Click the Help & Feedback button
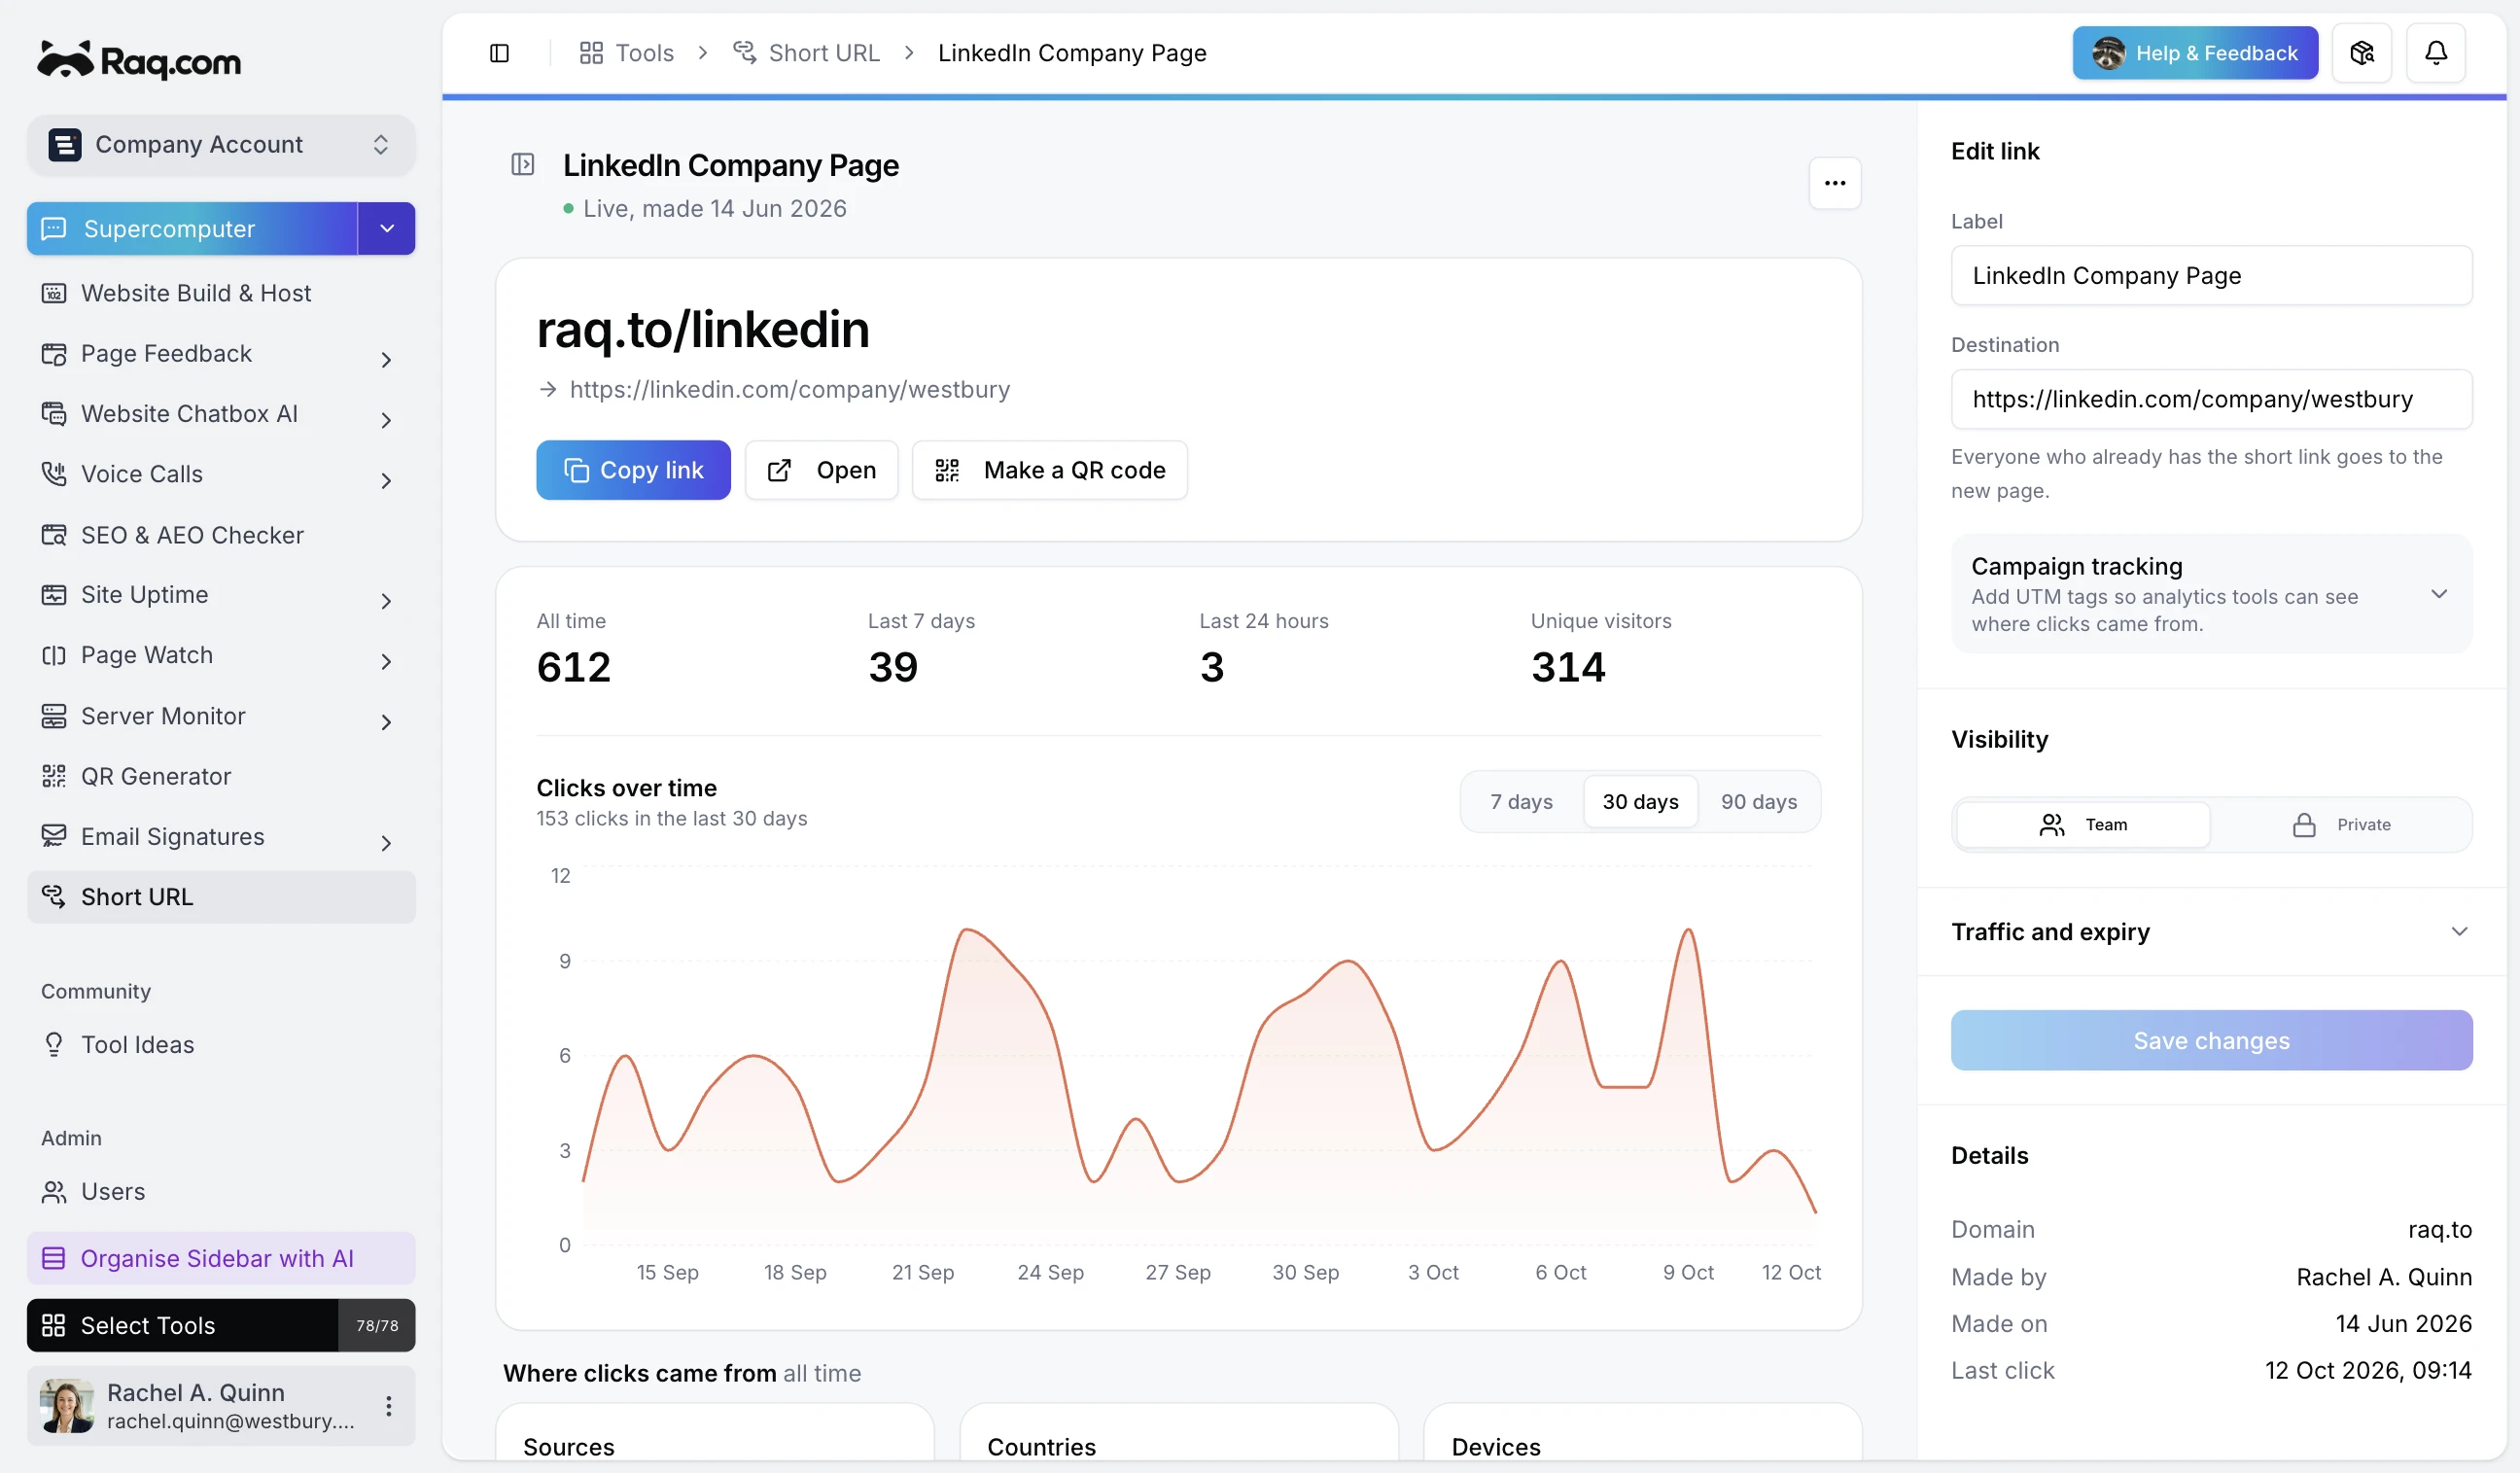Image resolution: width=2520 pixels, height=1473 pixels. coord(2195,53)
